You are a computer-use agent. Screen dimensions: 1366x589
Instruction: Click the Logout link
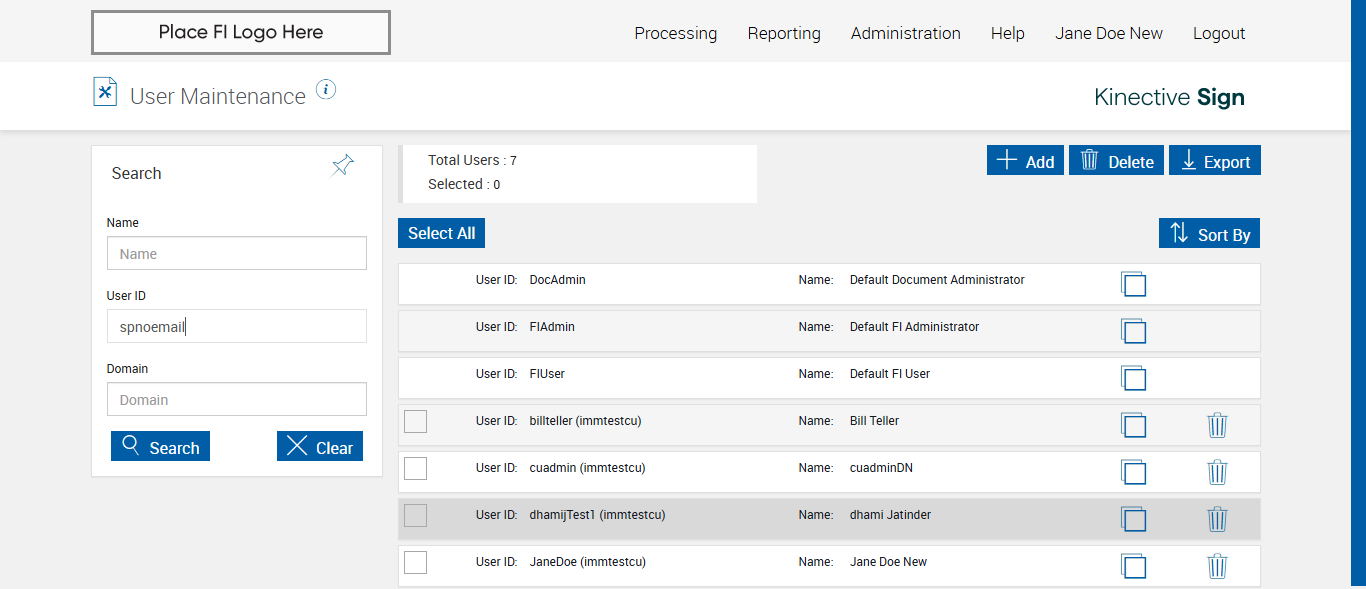(x=1219, y=33)
